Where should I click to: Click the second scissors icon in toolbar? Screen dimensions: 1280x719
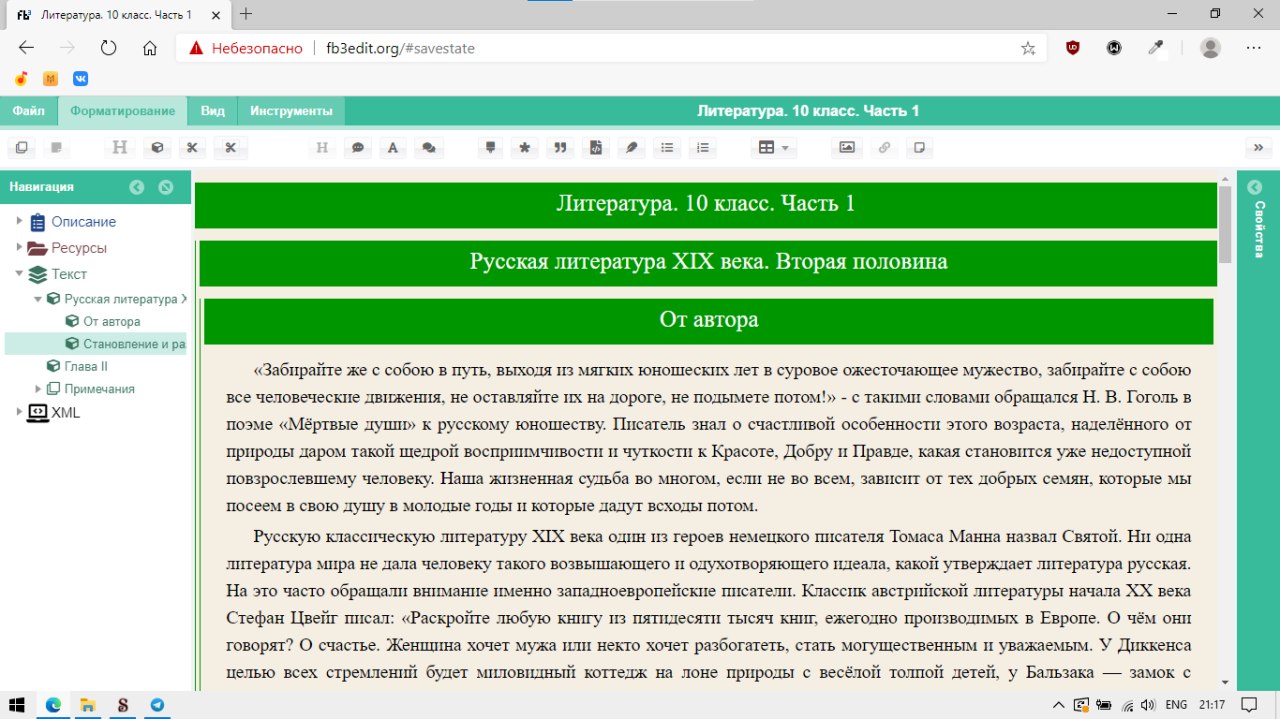230,148
